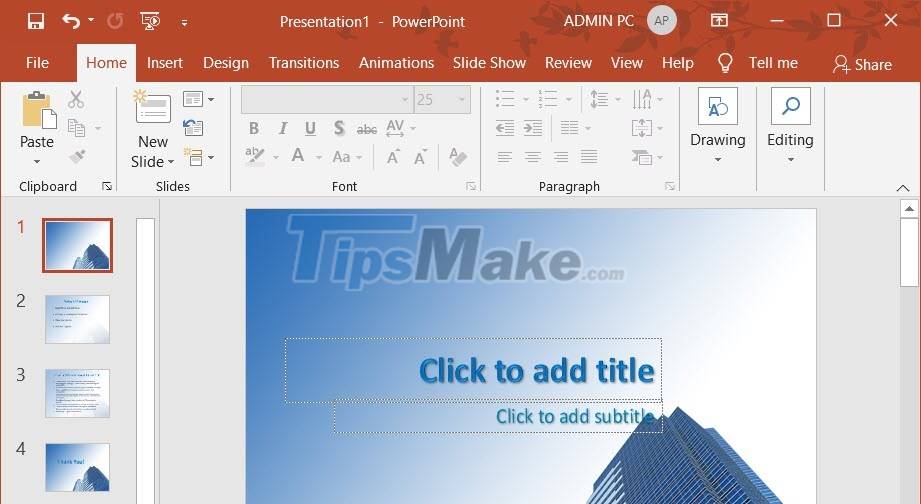The height and width of the screenshot is (504, 921).
Task: Open the Section dropdown
Action: click(x=198, y=157)
